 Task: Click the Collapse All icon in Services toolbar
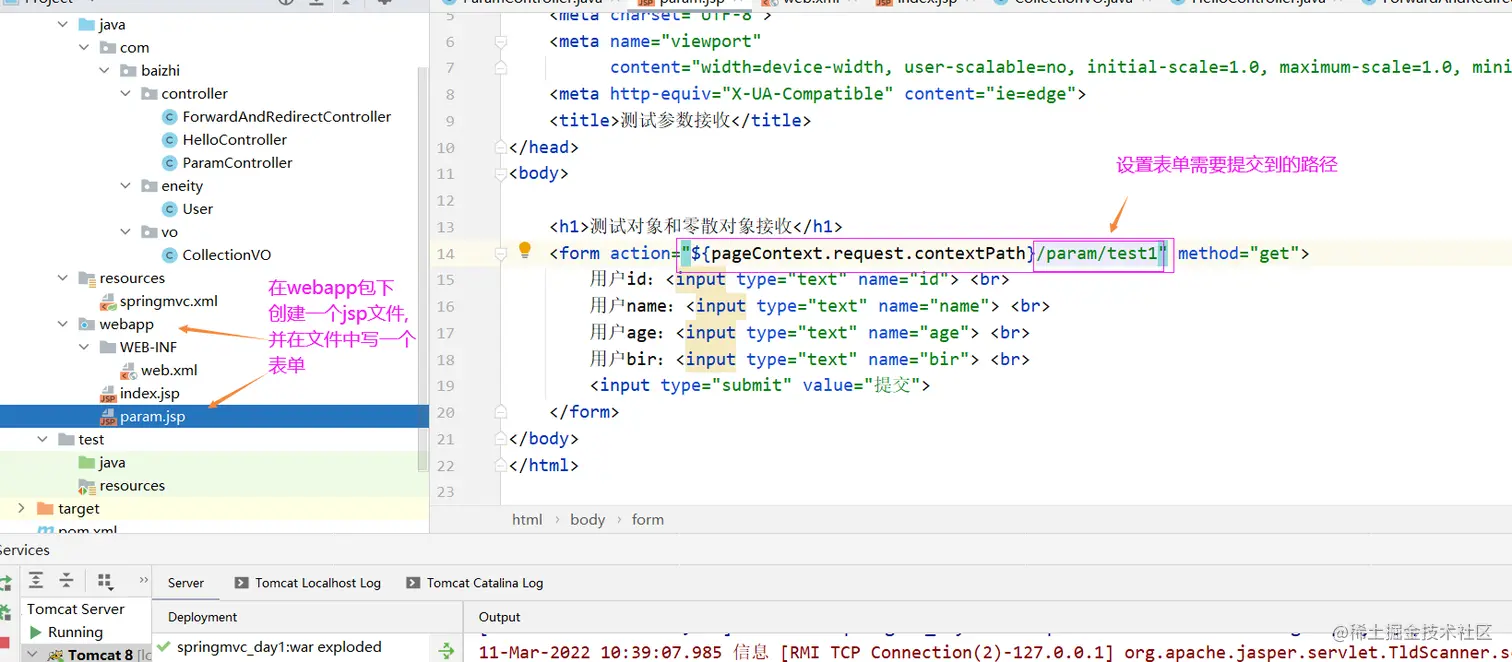point(66,580)
